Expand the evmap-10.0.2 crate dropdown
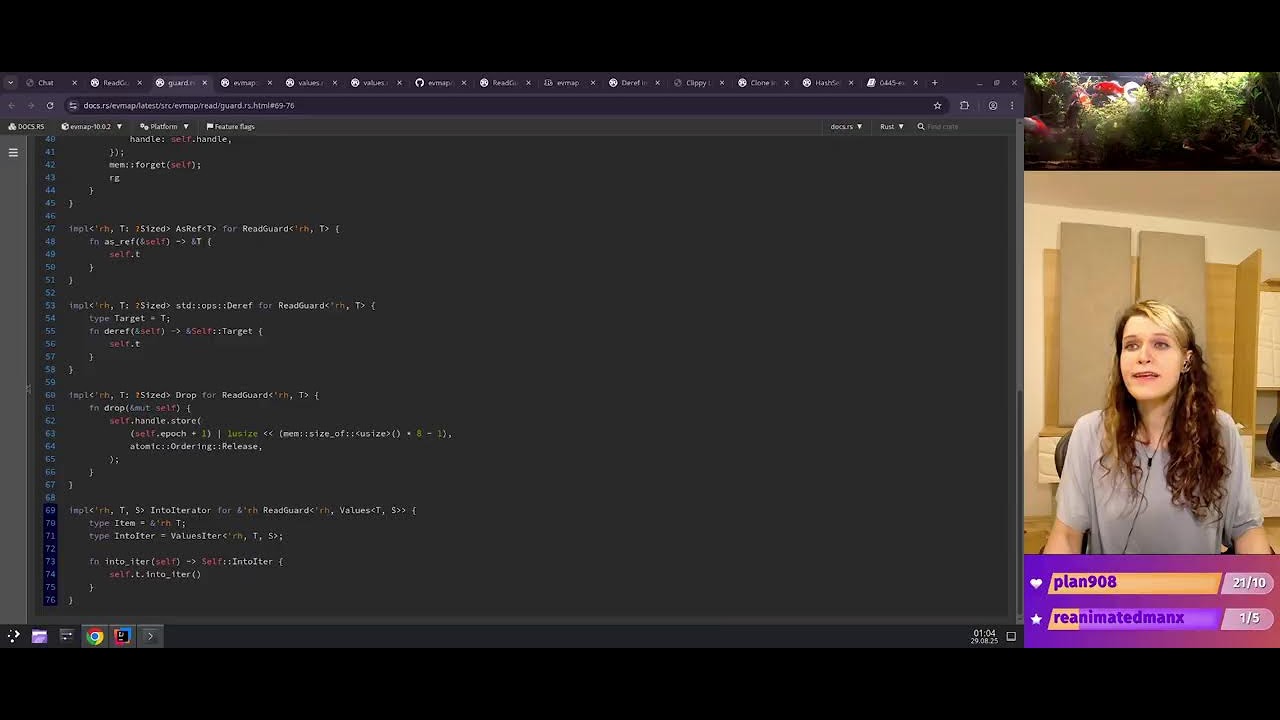This screenshot has height=720, width=1280. click(91, 127)
